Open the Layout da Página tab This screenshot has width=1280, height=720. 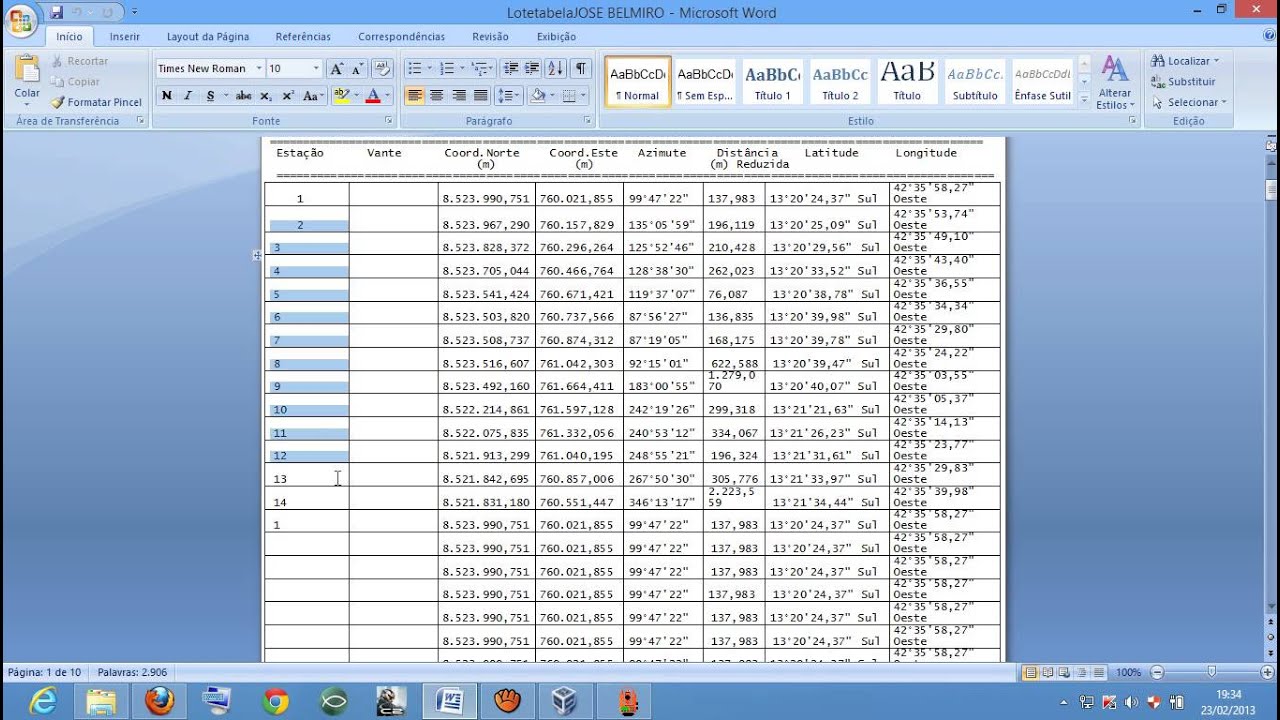click(208, 37)
